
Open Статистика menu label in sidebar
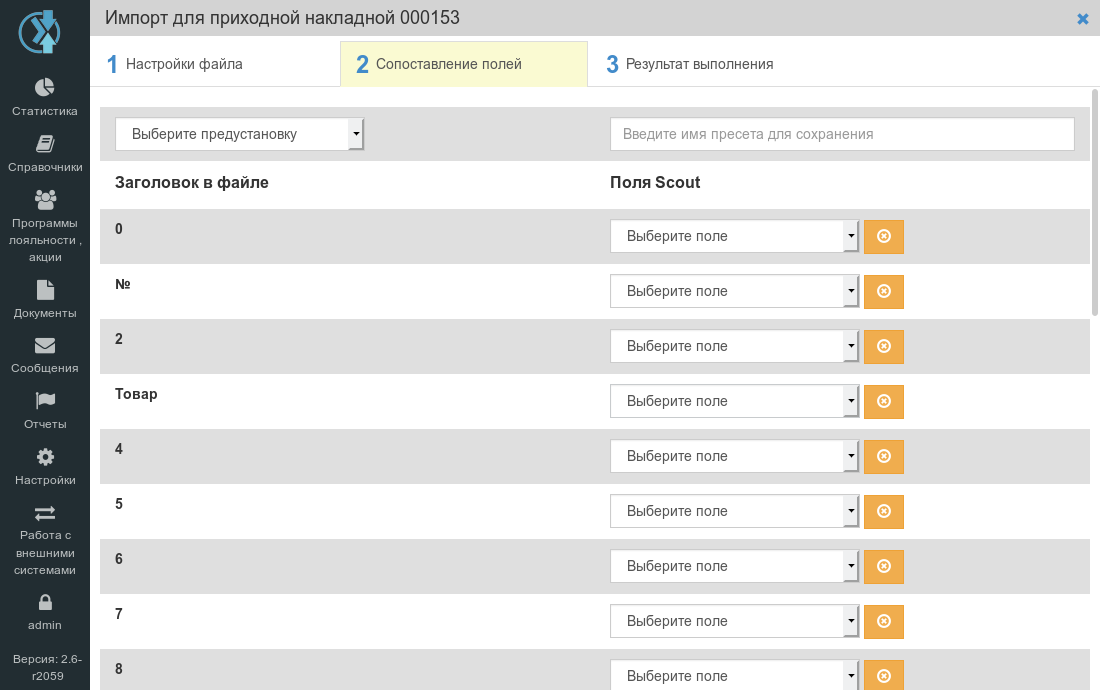tap(45, 111)
